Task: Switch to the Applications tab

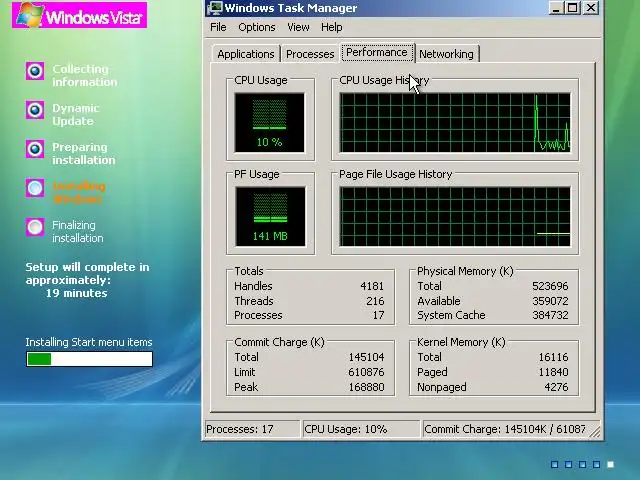Action: 246,54
